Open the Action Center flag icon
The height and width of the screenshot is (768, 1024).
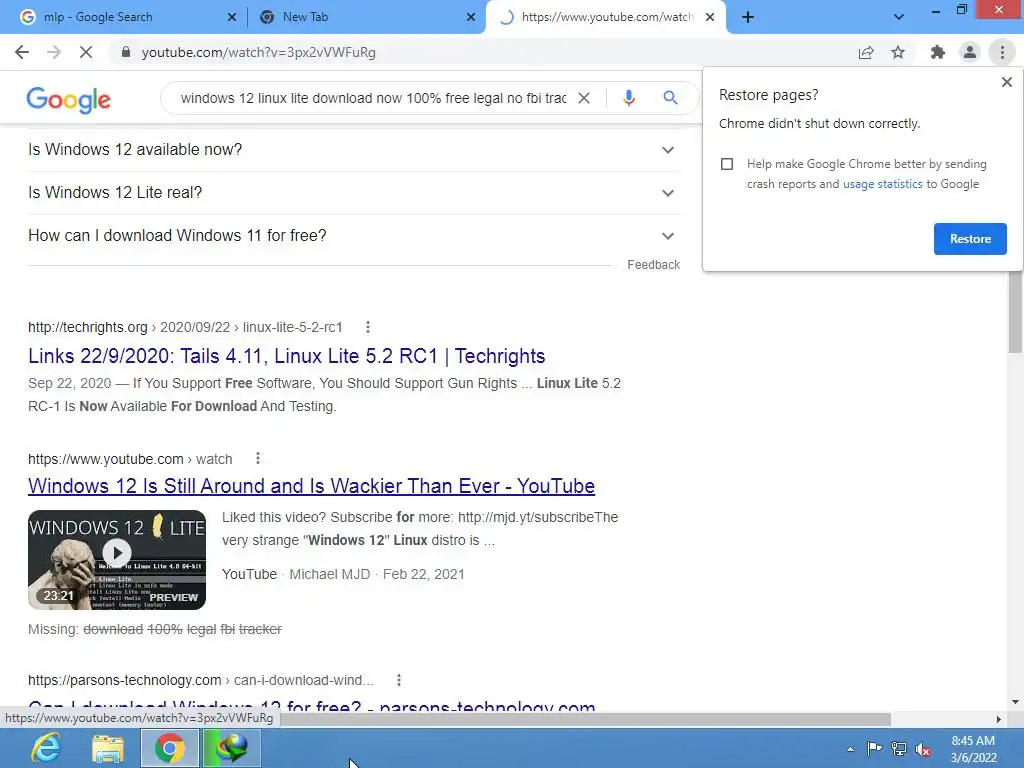pos(874,748)
